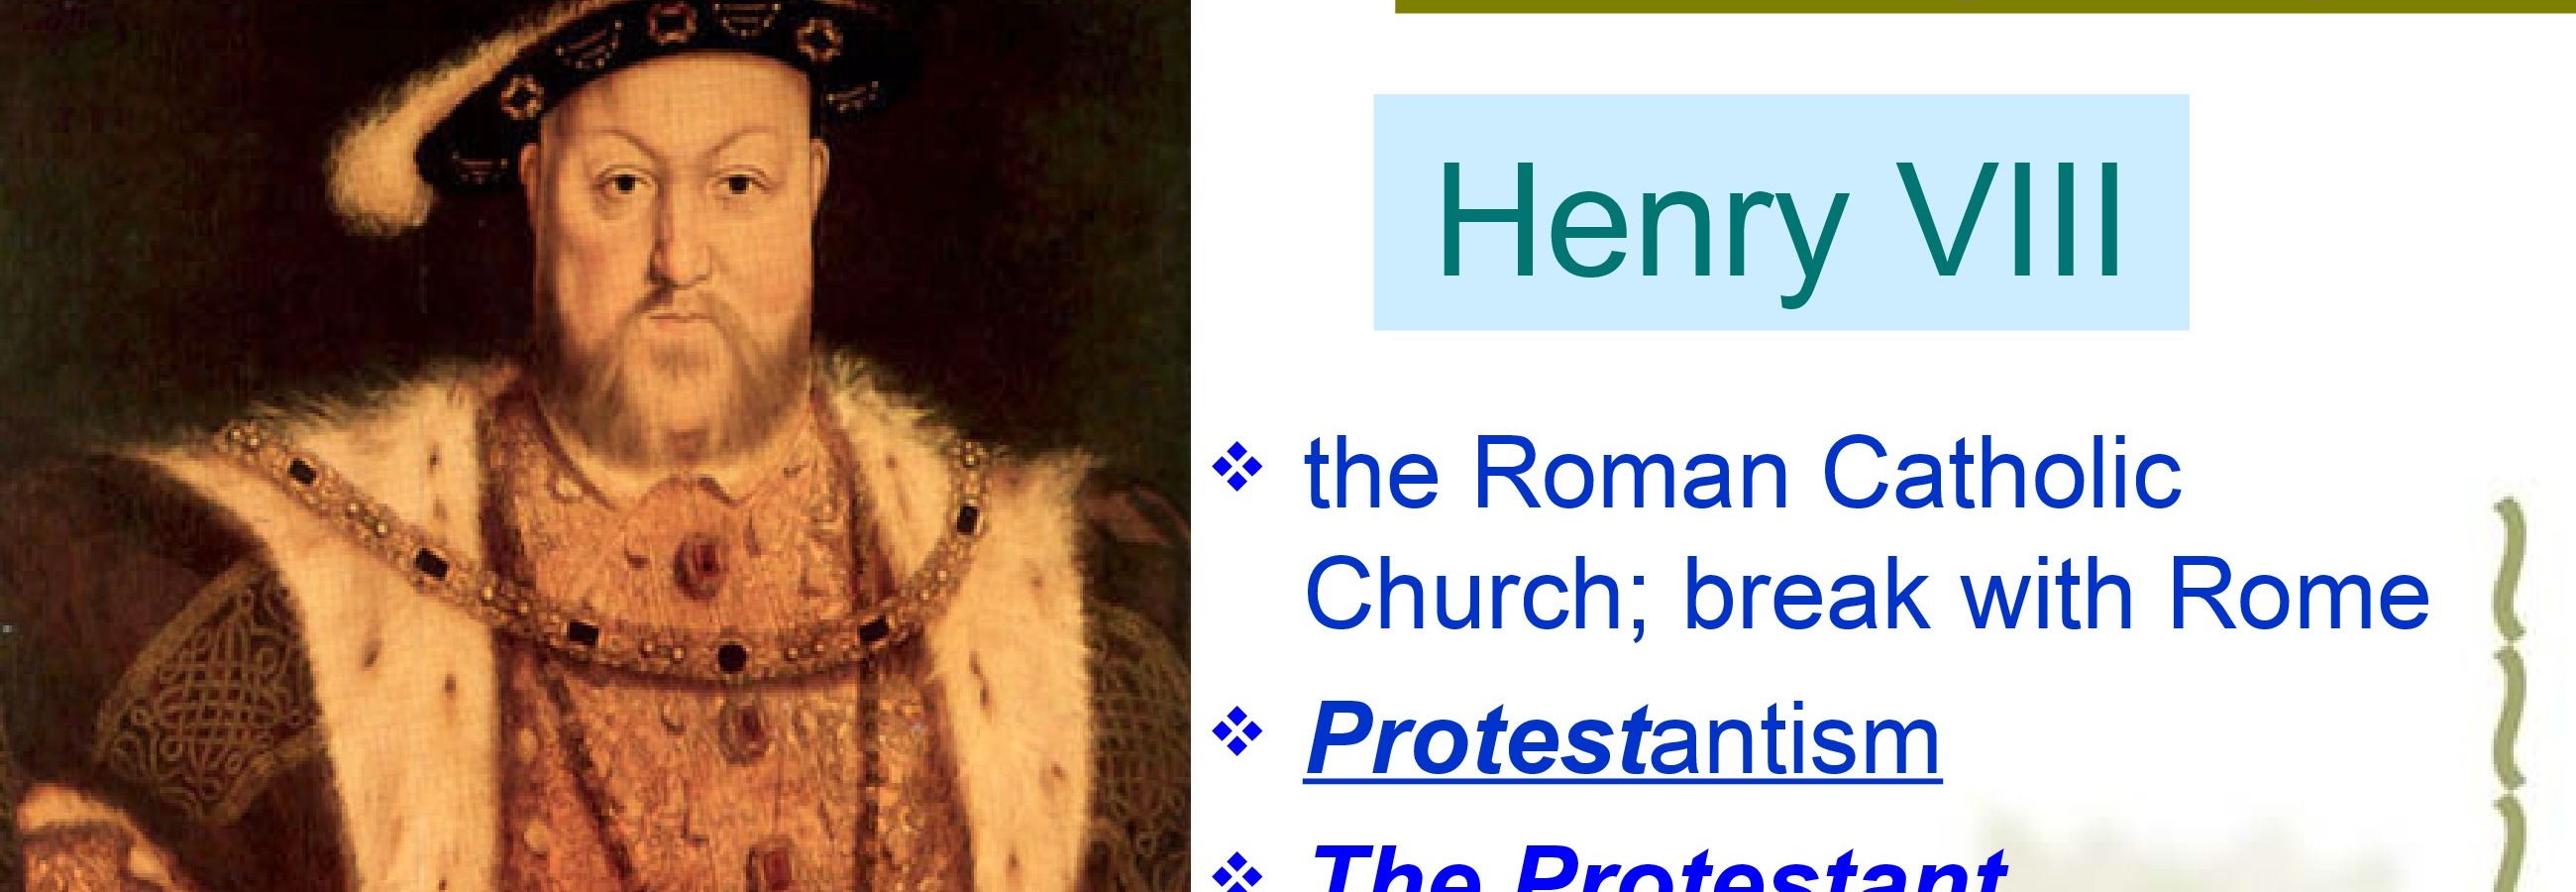Click the olive horizontal line above the title
Screen dimensions: 2576x892
point(1985,7)
